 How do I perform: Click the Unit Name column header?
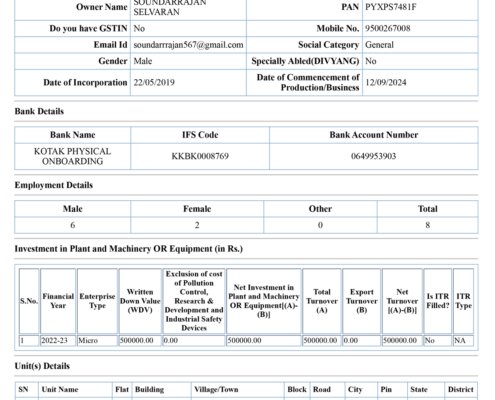60,389
